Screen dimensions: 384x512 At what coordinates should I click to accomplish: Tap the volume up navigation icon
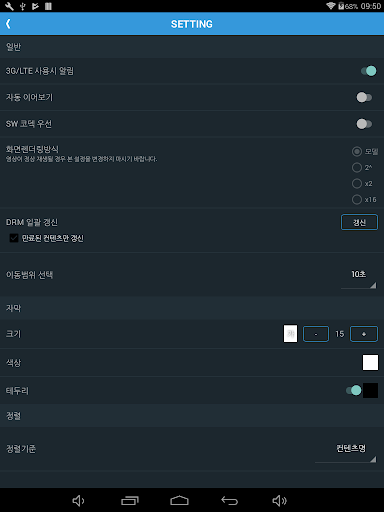[279, 500]
